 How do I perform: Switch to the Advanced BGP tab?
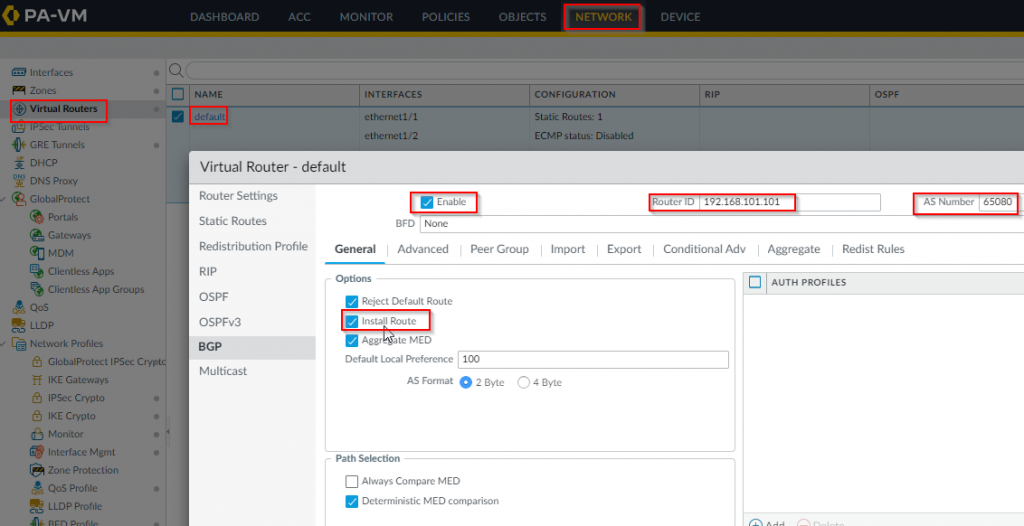423,249
